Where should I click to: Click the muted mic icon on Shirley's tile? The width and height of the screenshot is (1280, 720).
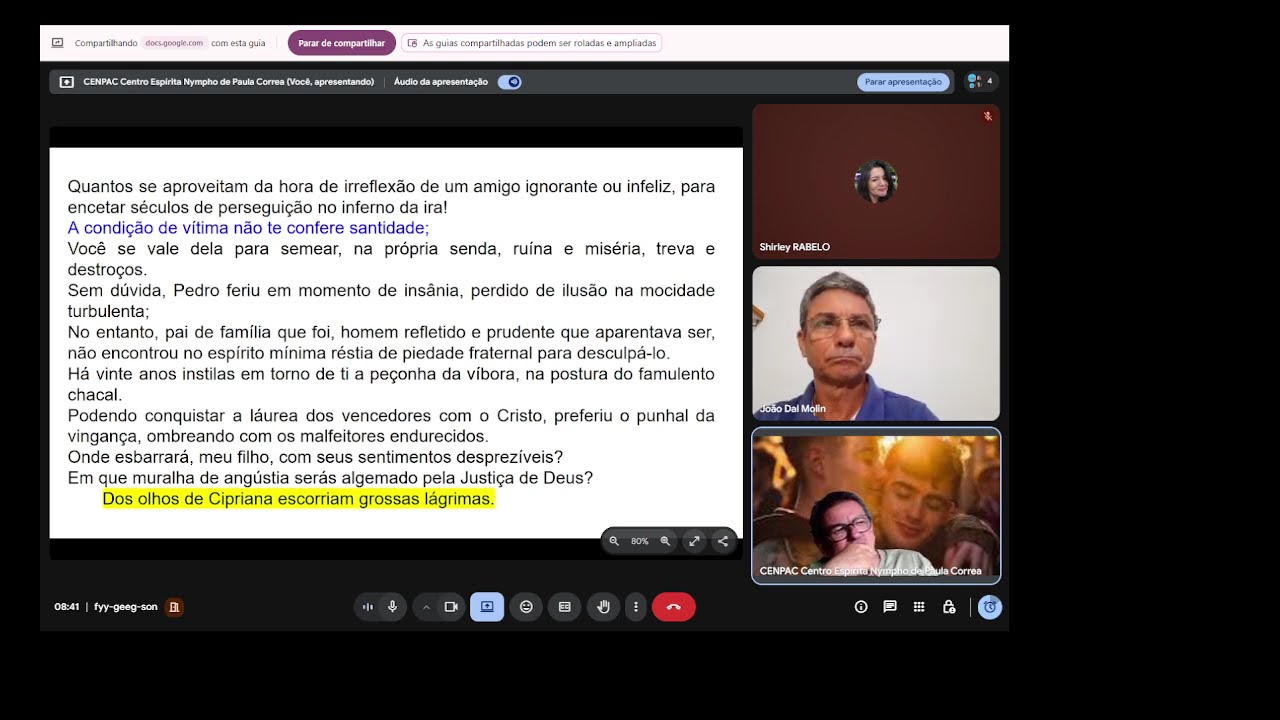[988, 117]
